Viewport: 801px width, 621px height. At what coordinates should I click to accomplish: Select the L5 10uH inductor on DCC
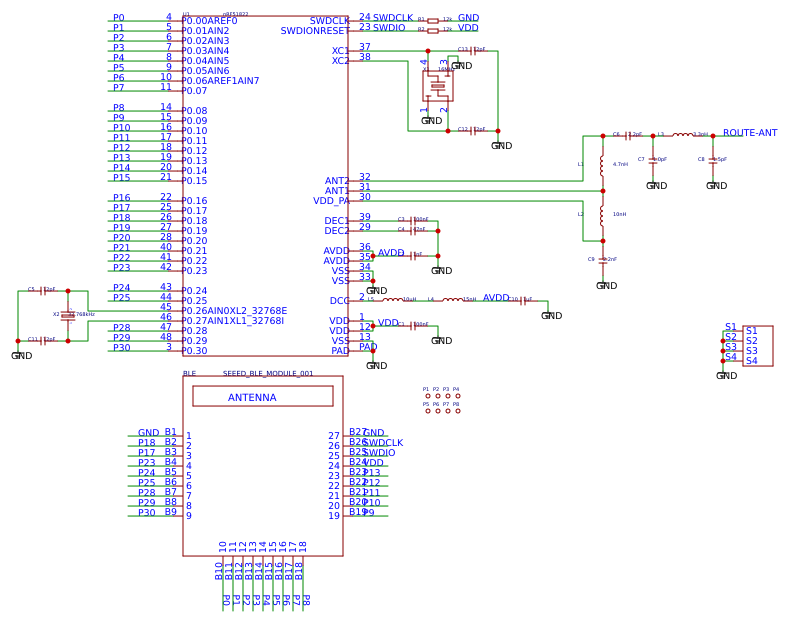point(393,299)
